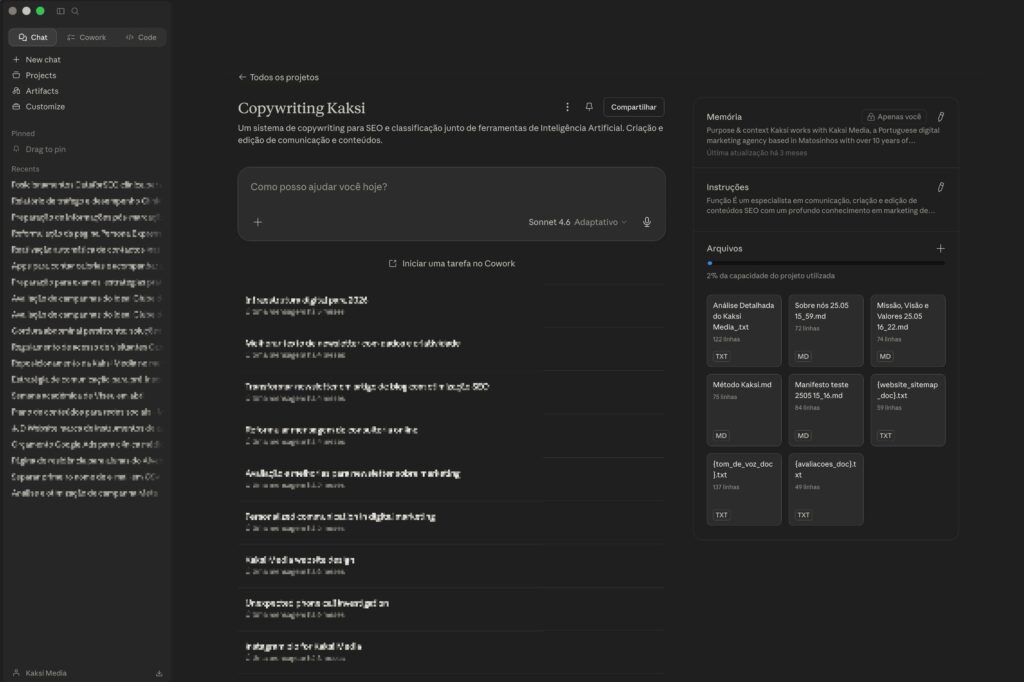
Task: Switch to the Cowork tab
Action: pyautogui.click(x=86, y=37)
